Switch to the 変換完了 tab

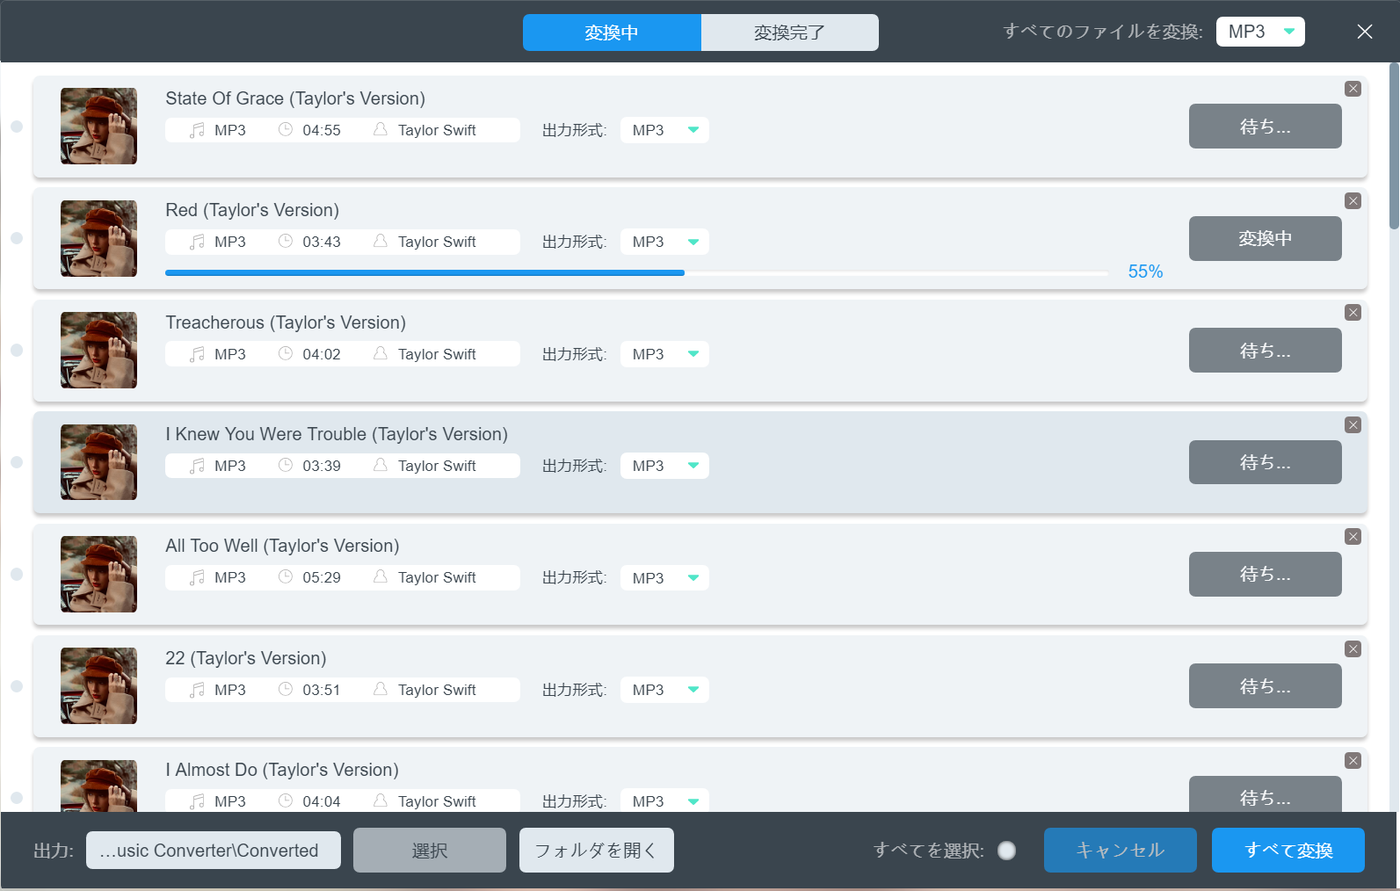coord(790,32)
